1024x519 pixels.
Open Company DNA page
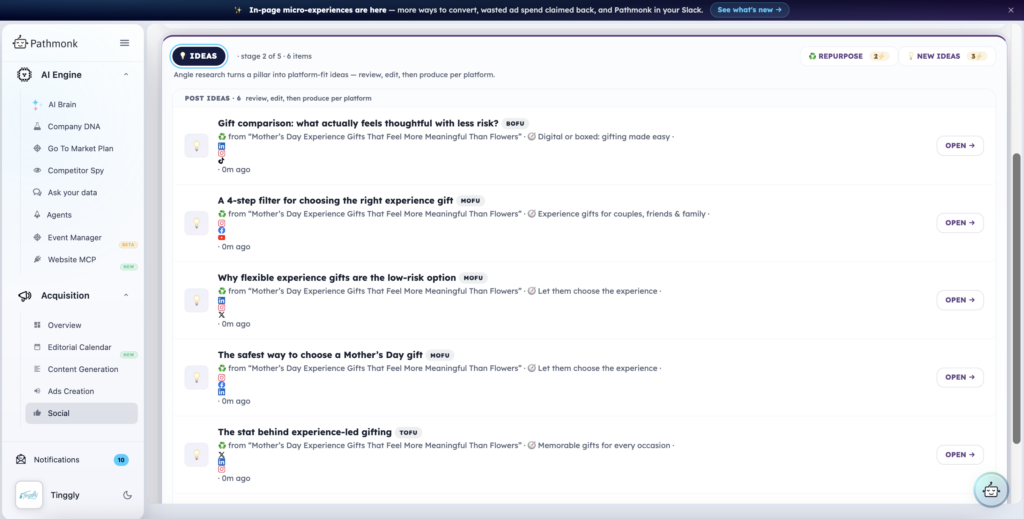click(74, 127)
